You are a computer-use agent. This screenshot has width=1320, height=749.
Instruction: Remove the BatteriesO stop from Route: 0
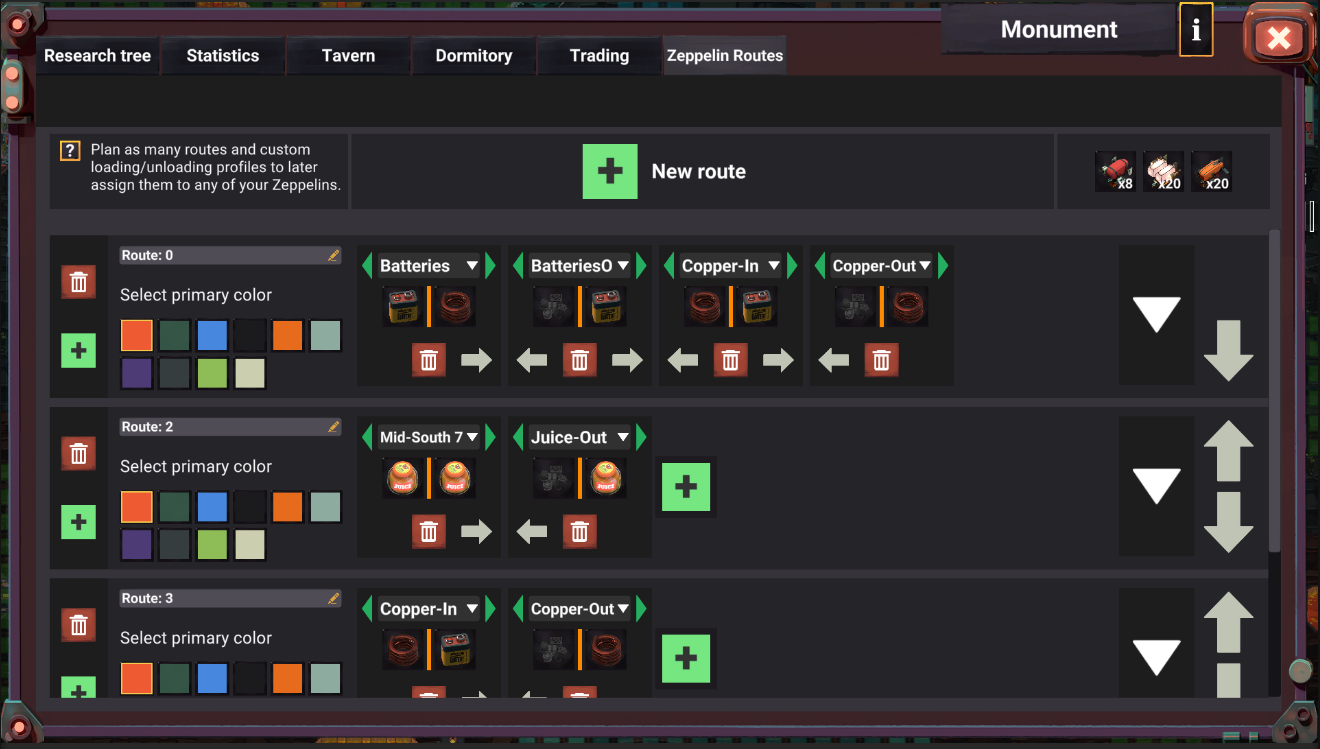(580, 360)
